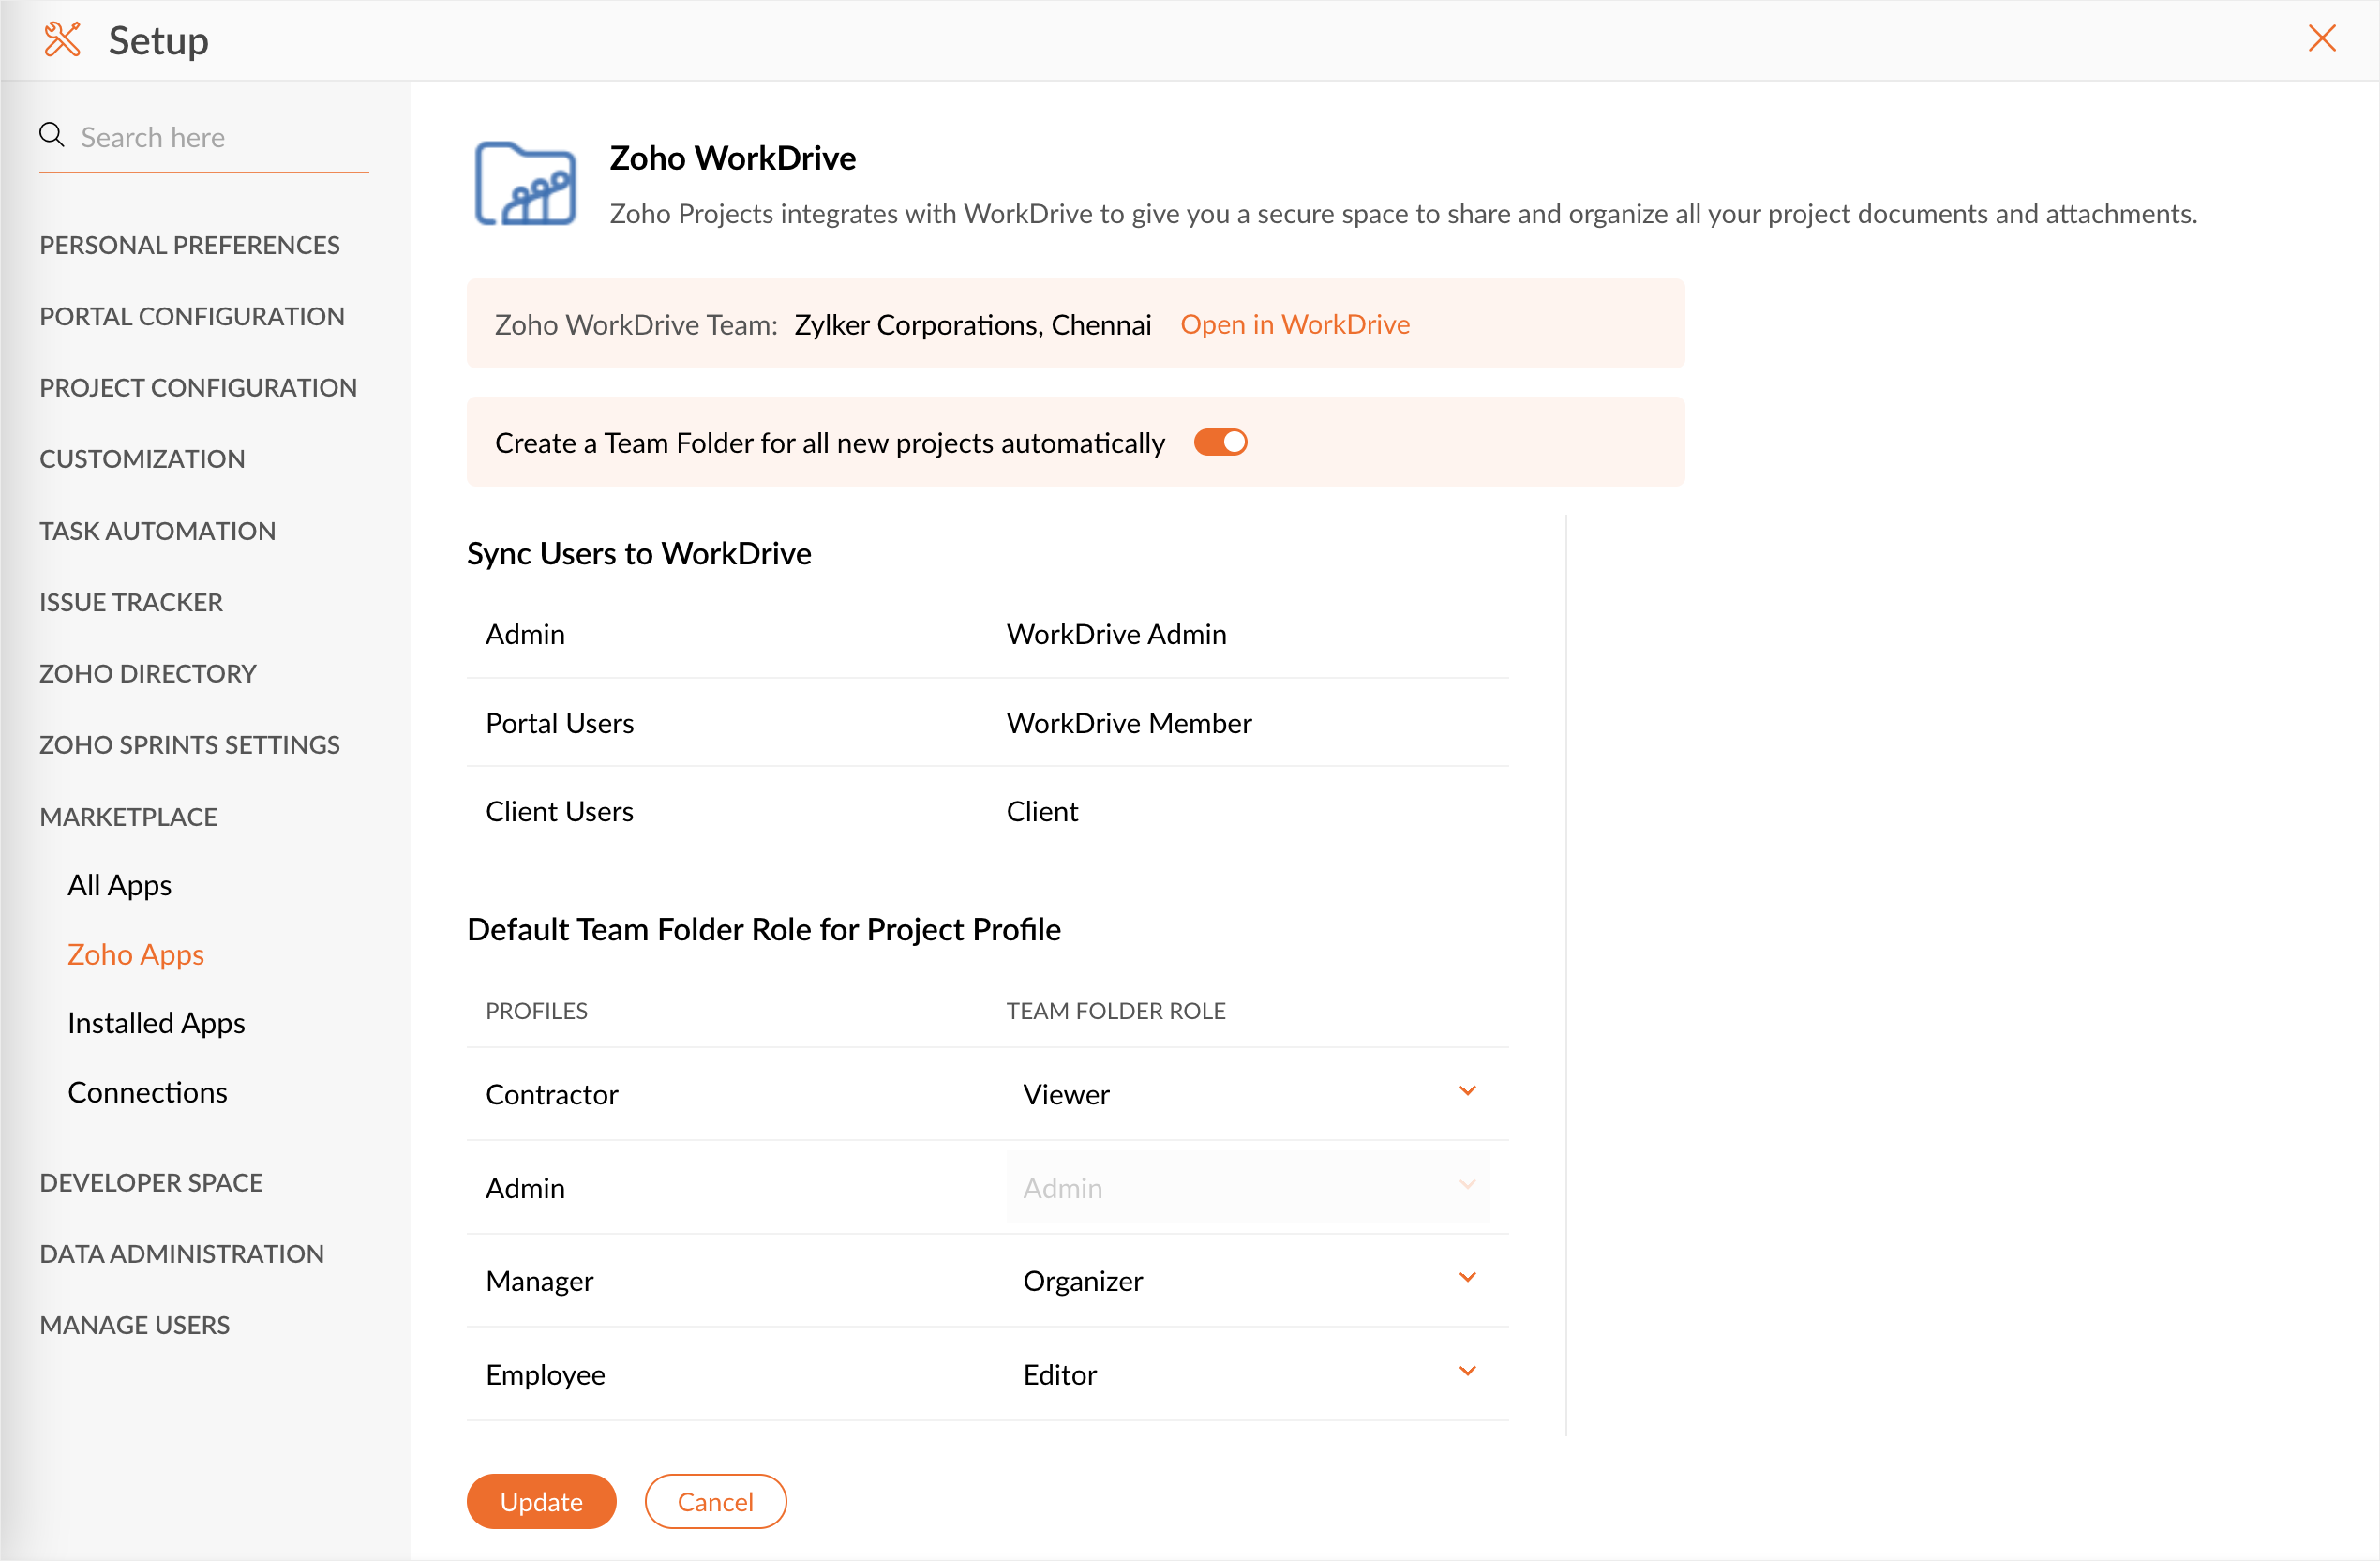Expand the Portal Configuration section
The image size is (2380, 1561).
pyautogui.click(x=192, y=316)
